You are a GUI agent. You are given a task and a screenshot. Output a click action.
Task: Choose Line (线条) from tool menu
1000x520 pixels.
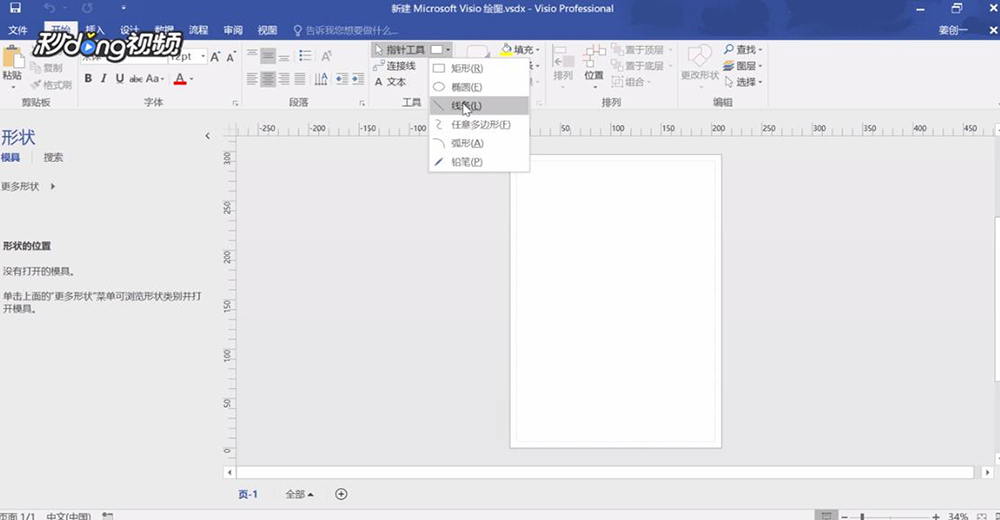click(x=479, y=105)
